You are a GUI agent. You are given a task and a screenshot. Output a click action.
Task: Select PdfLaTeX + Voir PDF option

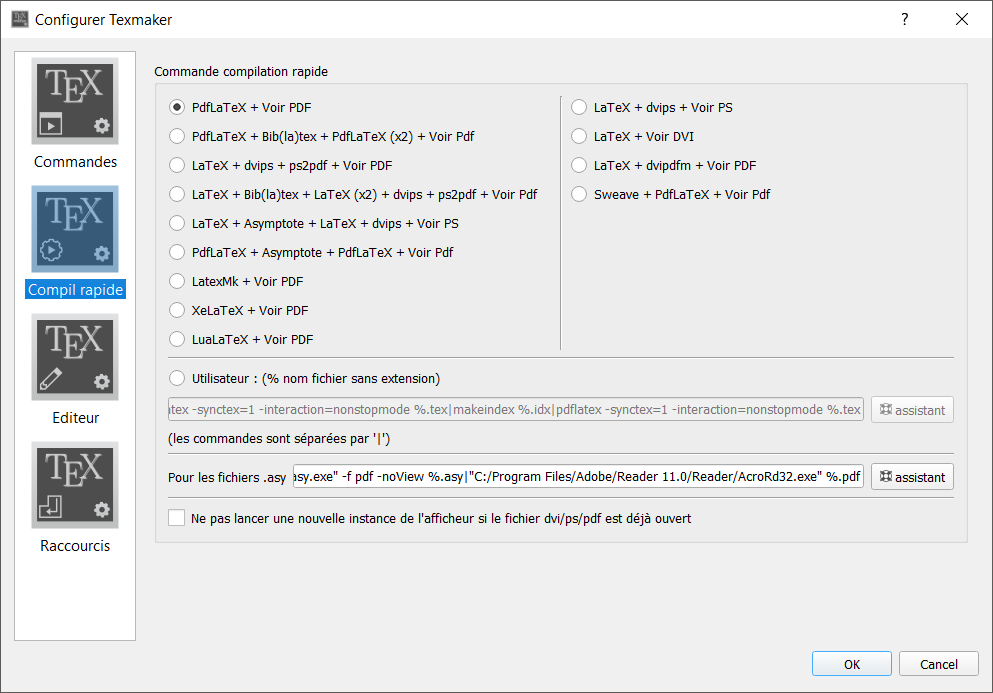177,107
